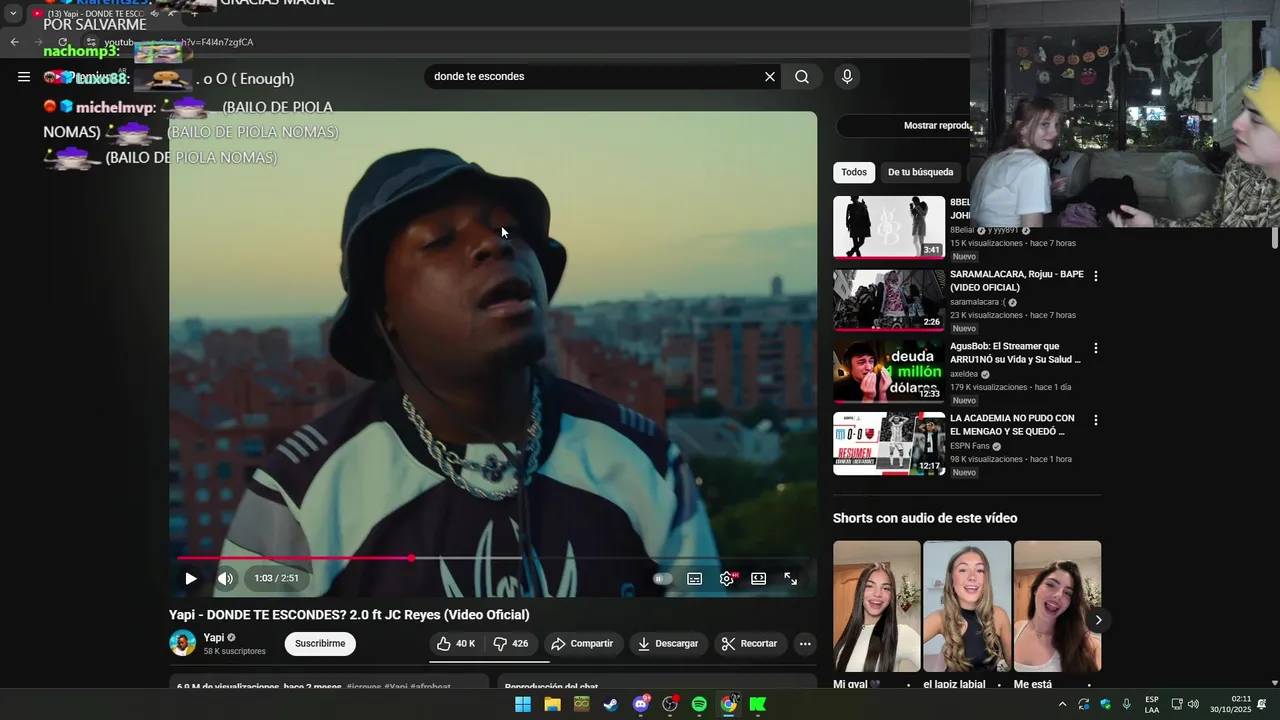The height and width of the screenshot is (720, 1280).
Task: Click the Suscribirme button
Action: (320, 644)
